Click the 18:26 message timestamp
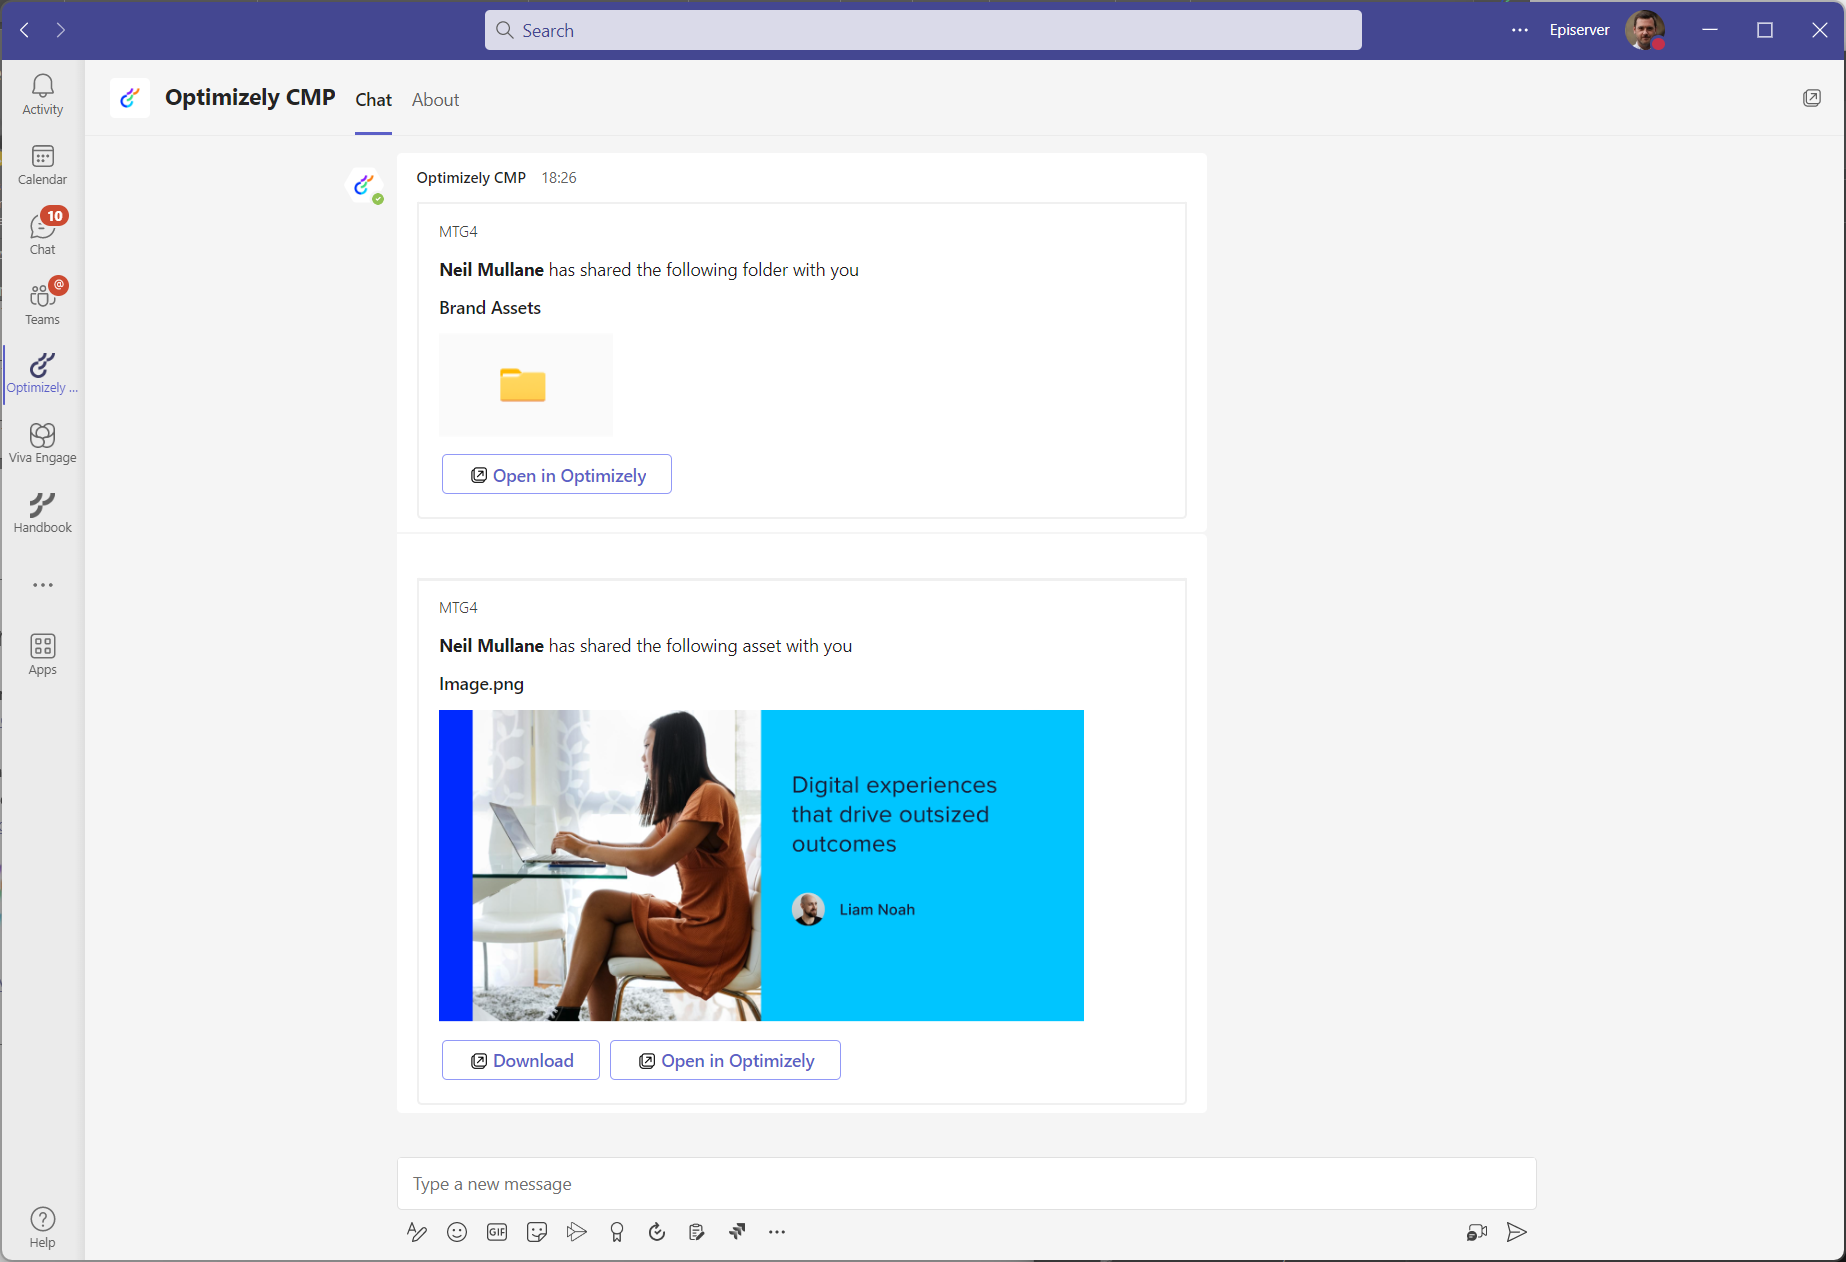 [559, 178]
